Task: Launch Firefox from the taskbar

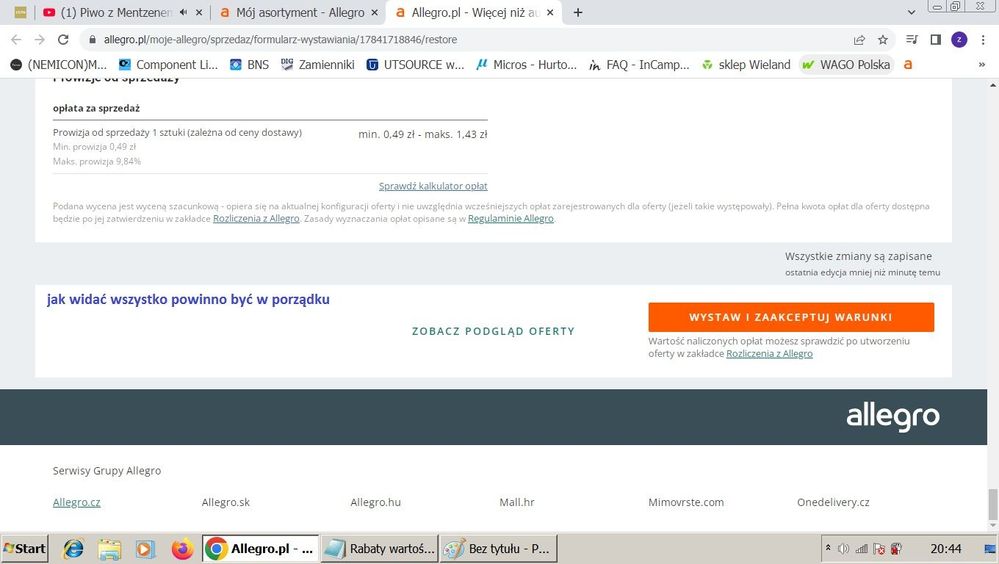Action: pos(181,549)
